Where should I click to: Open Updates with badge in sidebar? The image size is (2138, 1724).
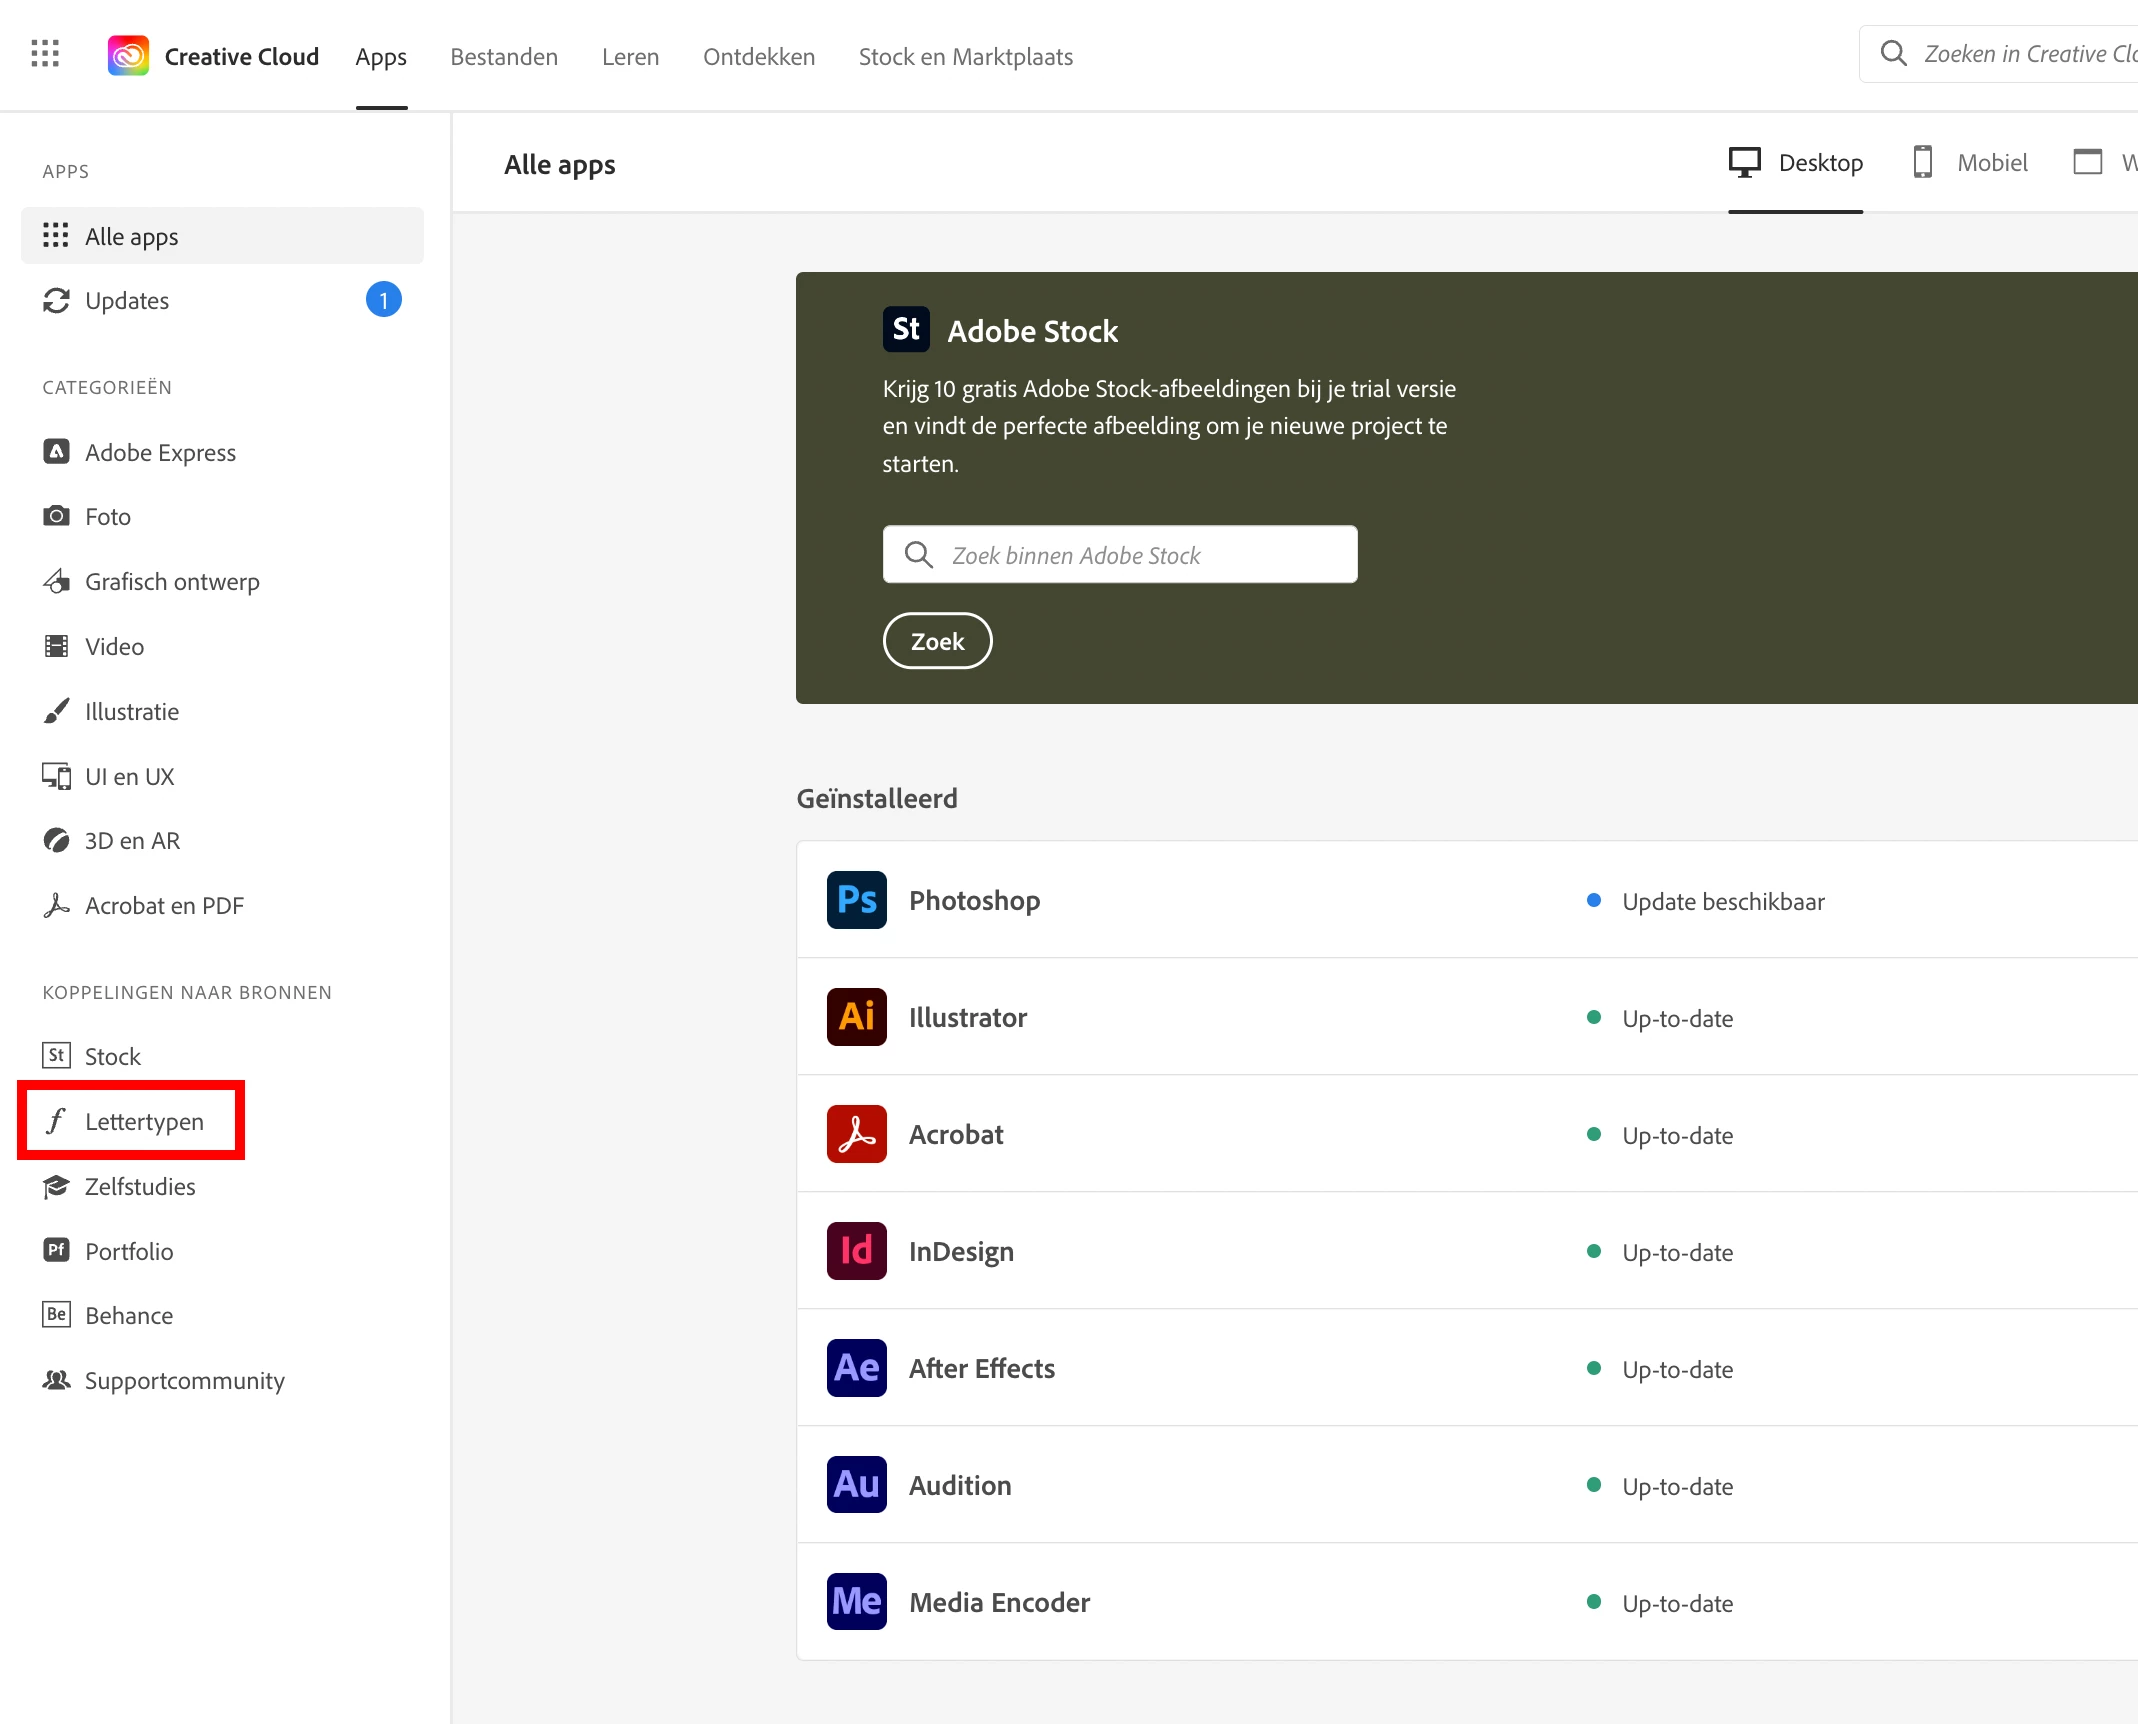click(127, 301)
